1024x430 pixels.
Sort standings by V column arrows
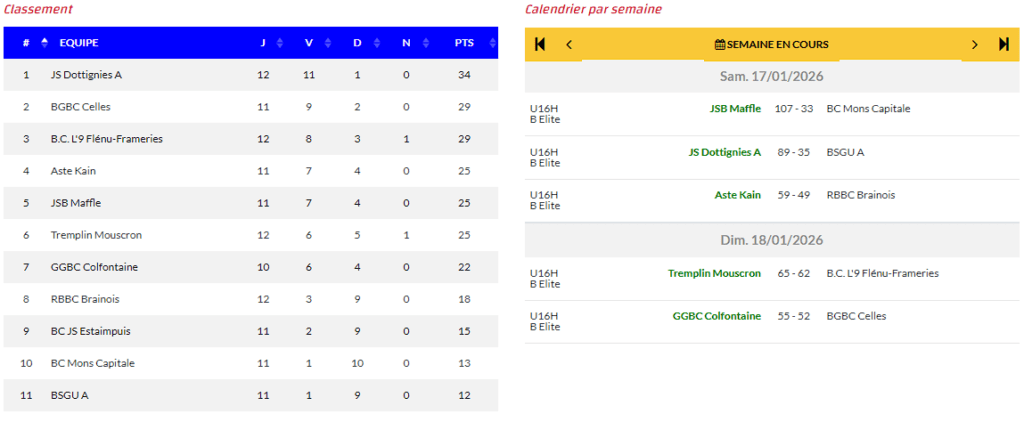pyautogui.click(x=326, y=43)
